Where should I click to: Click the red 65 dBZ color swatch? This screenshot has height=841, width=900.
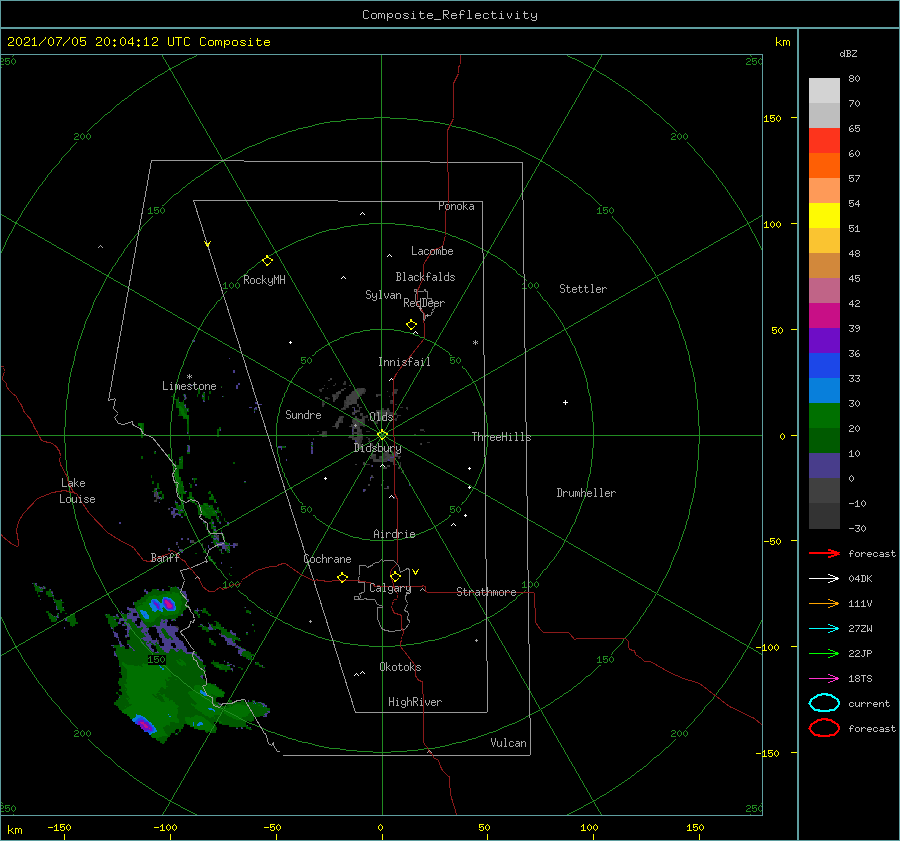[824, 140]
